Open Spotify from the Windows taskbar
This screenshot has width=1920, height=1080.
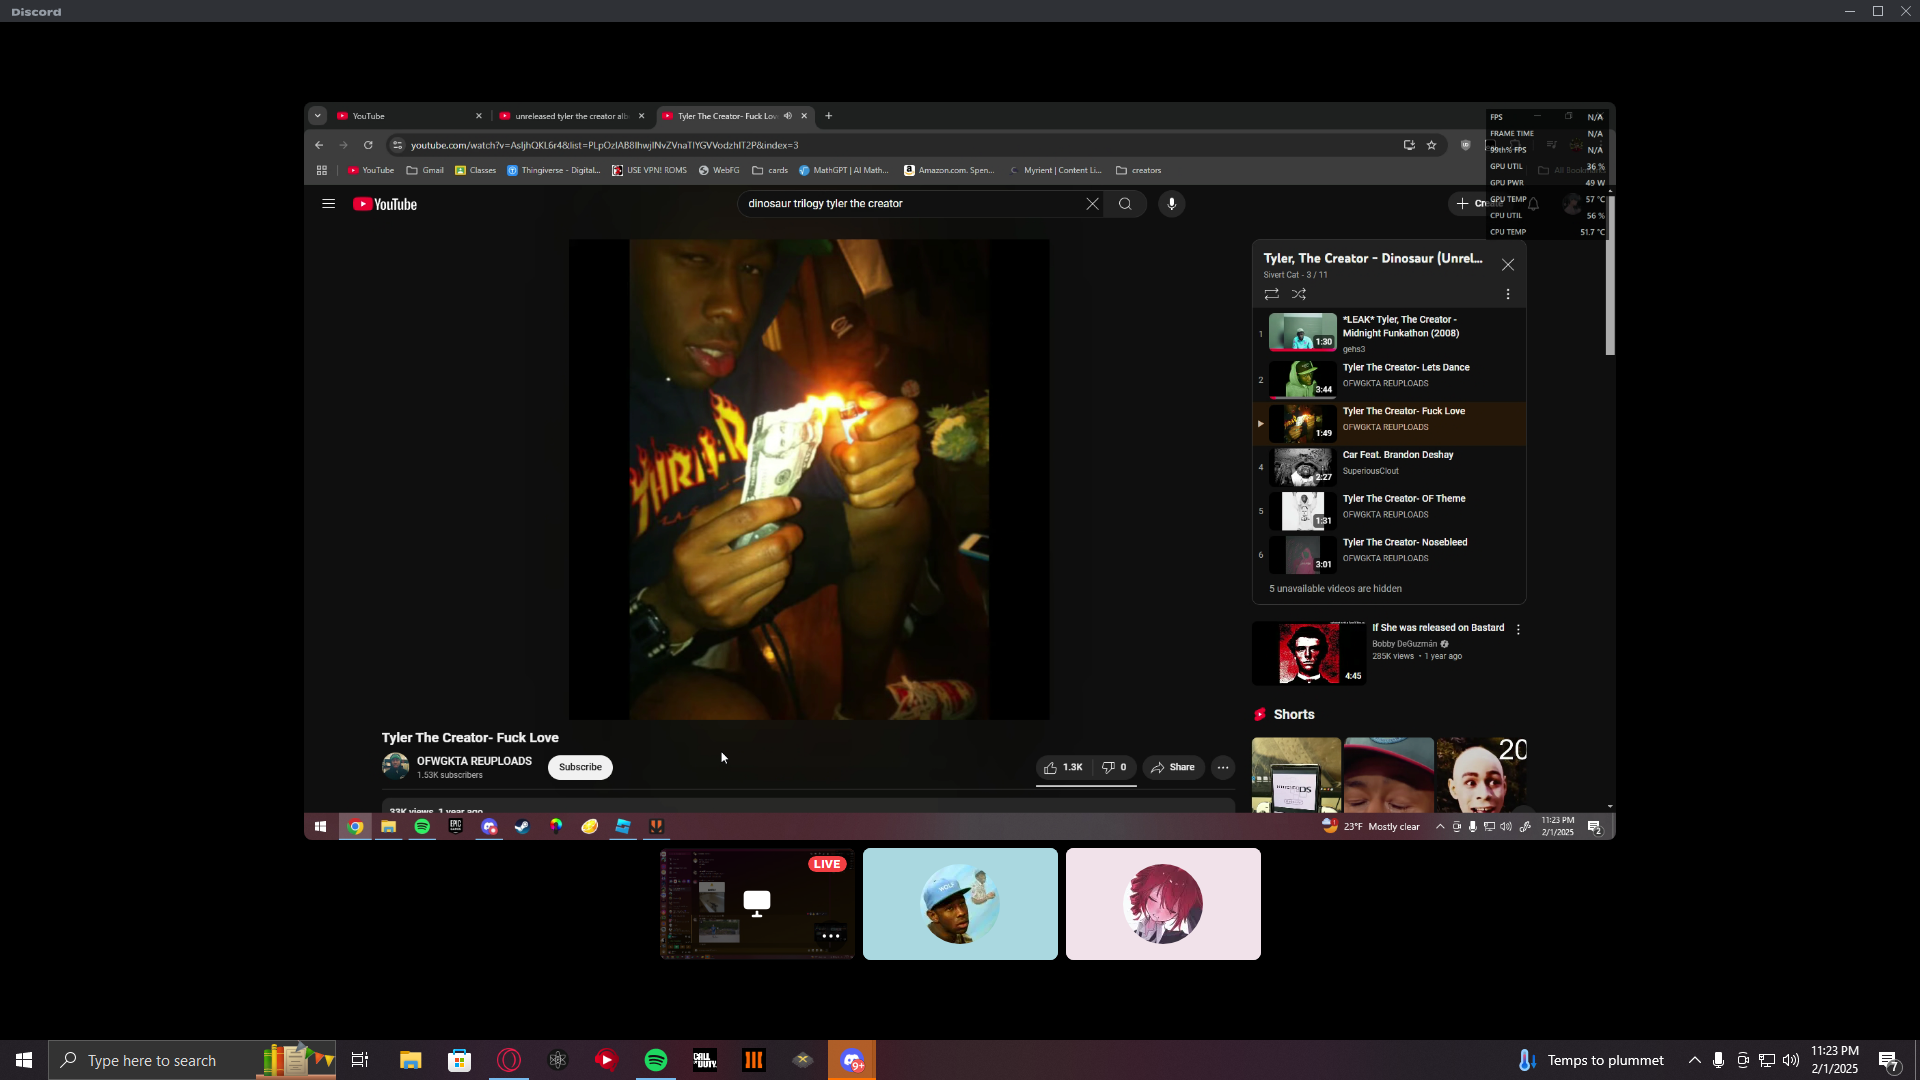tap(656, 1060)
